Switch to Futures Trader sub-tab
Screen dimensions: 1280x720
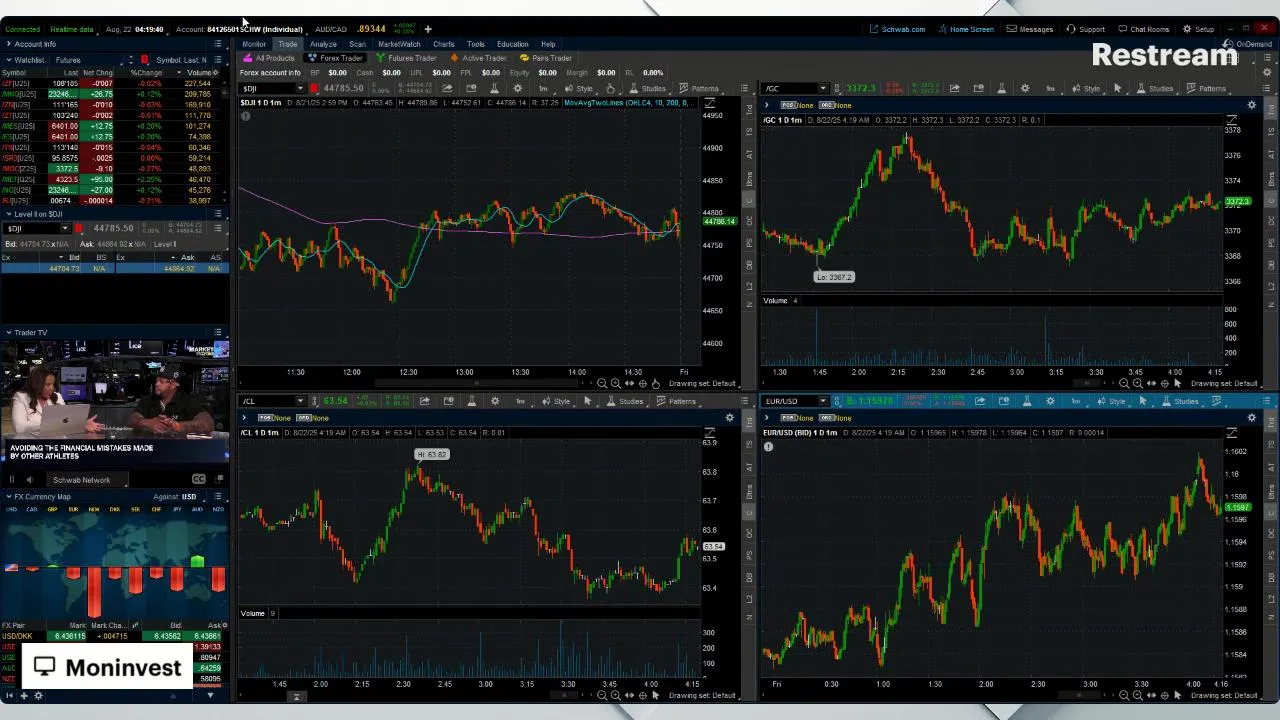[406, 58]
